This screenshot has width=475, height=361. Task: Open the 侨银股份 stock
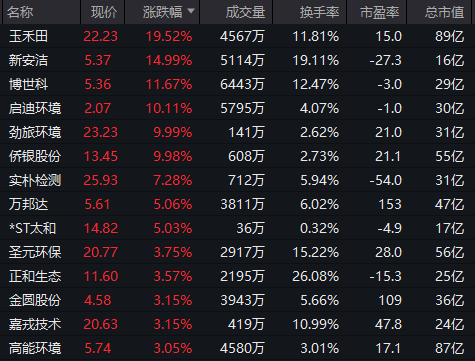coord(35,156)
